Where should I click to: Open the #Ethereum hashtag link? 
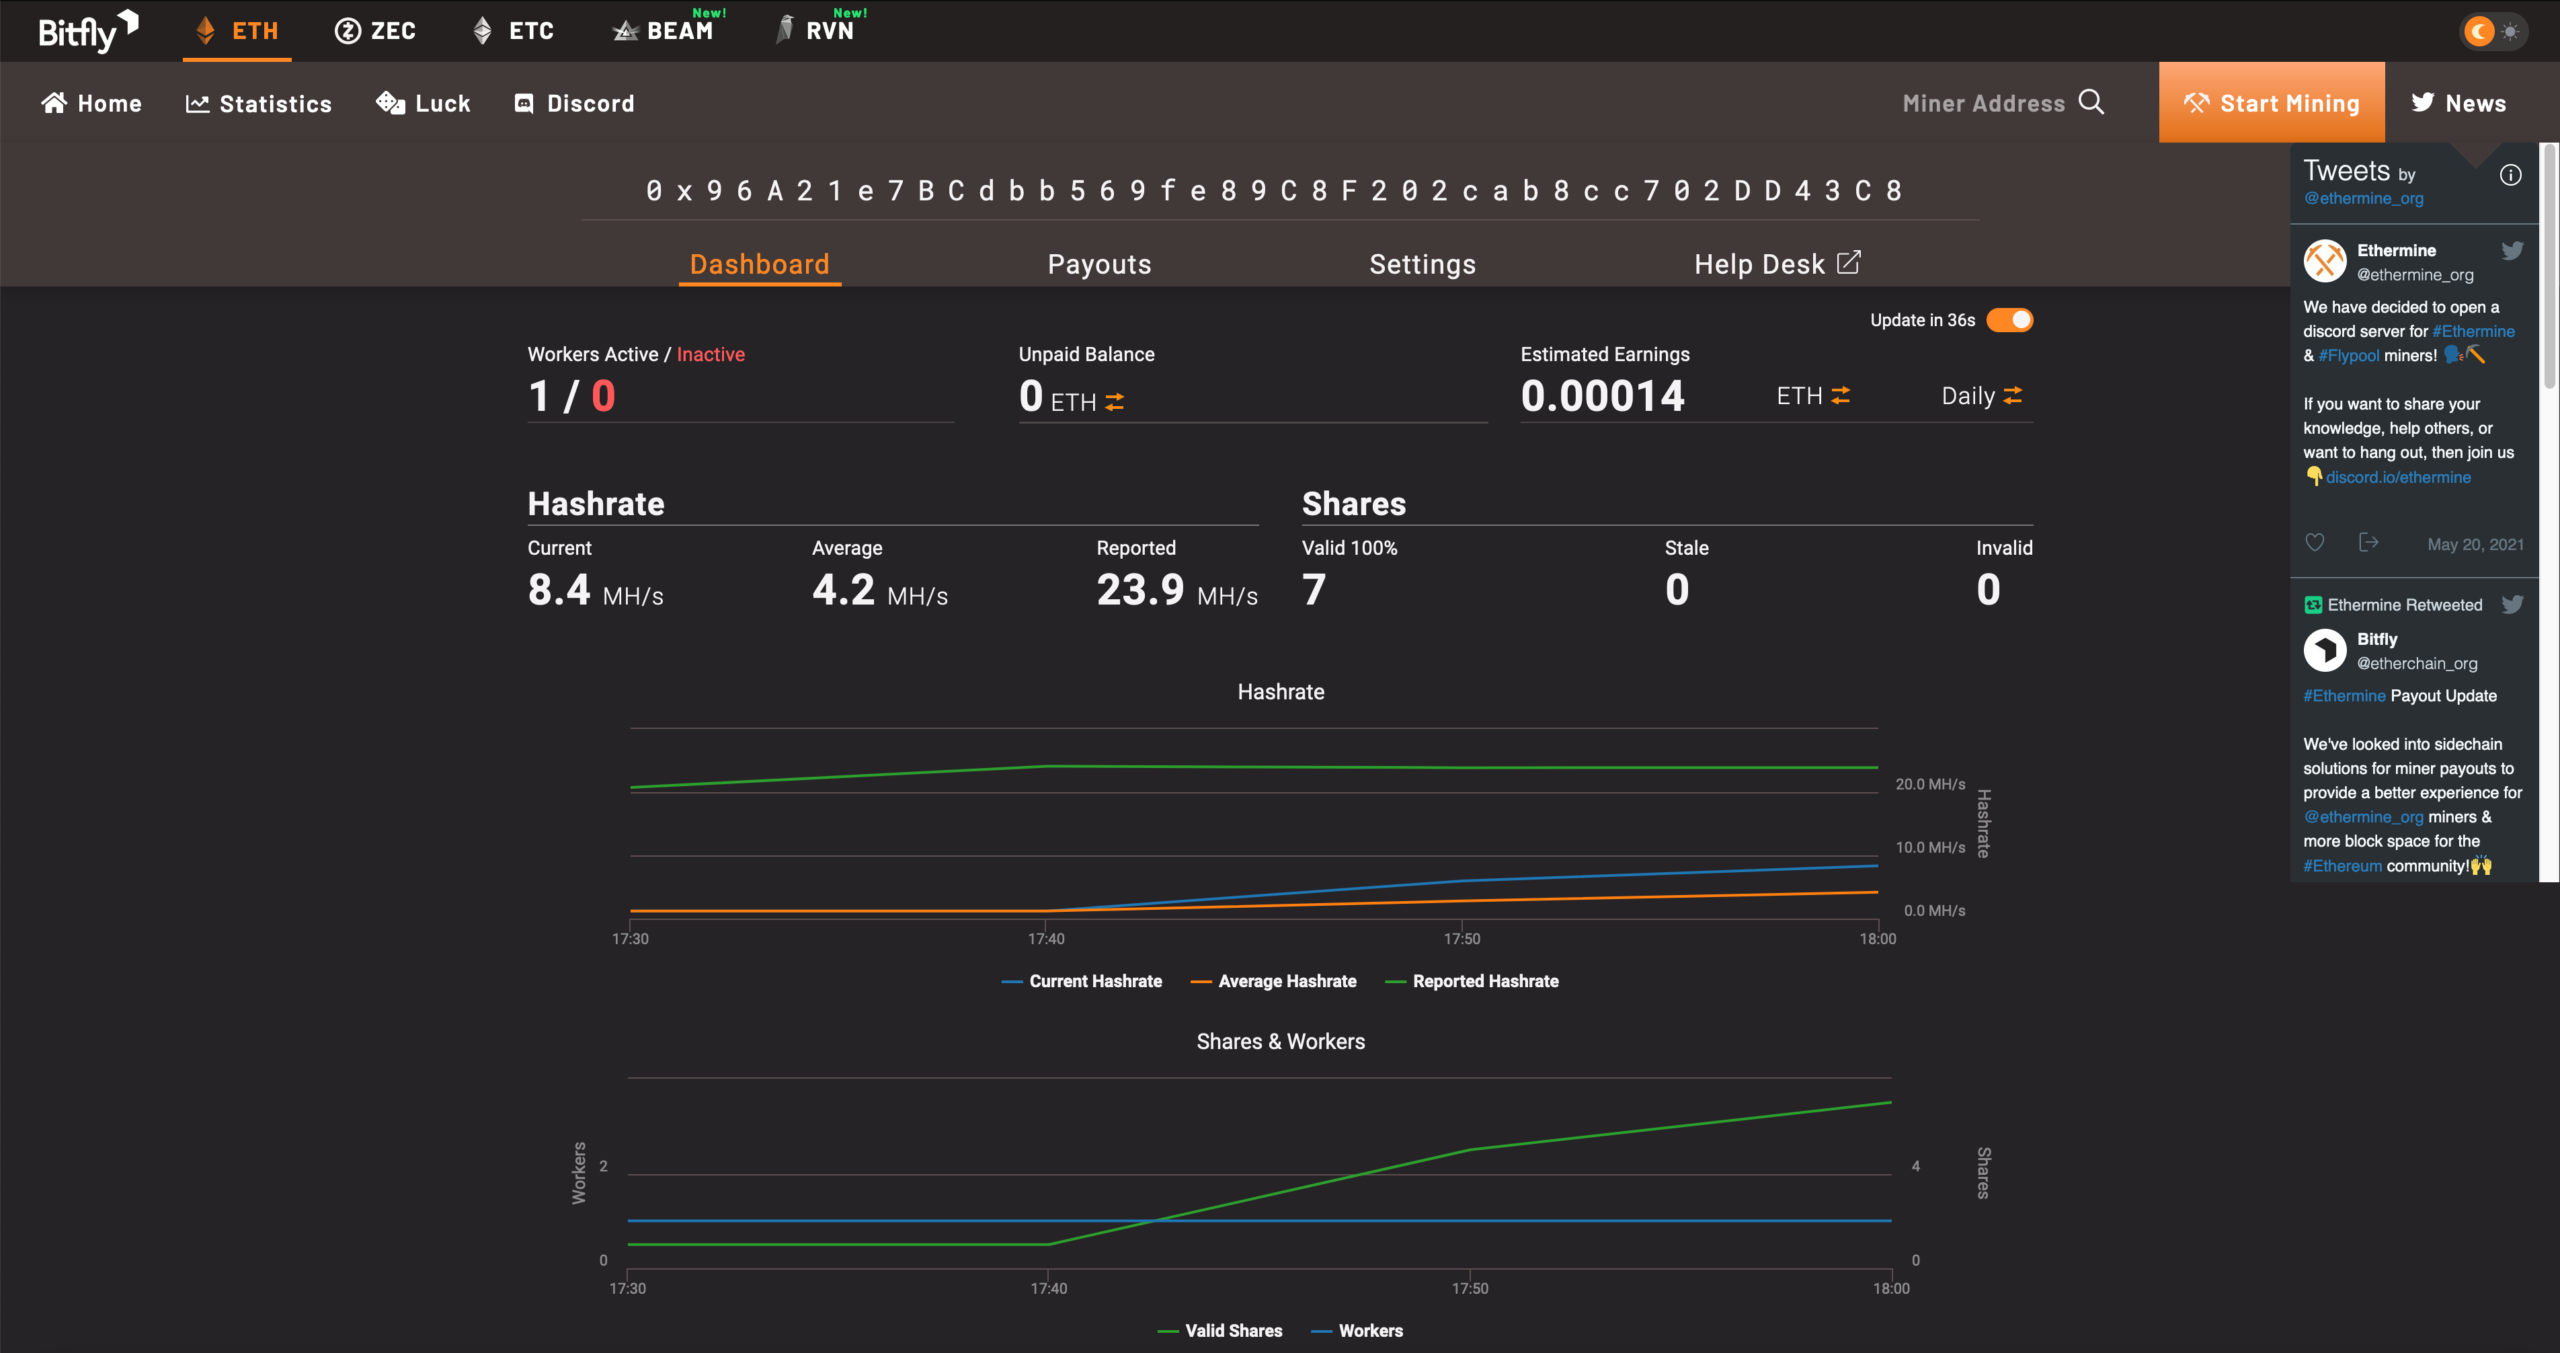point(2343,866)
